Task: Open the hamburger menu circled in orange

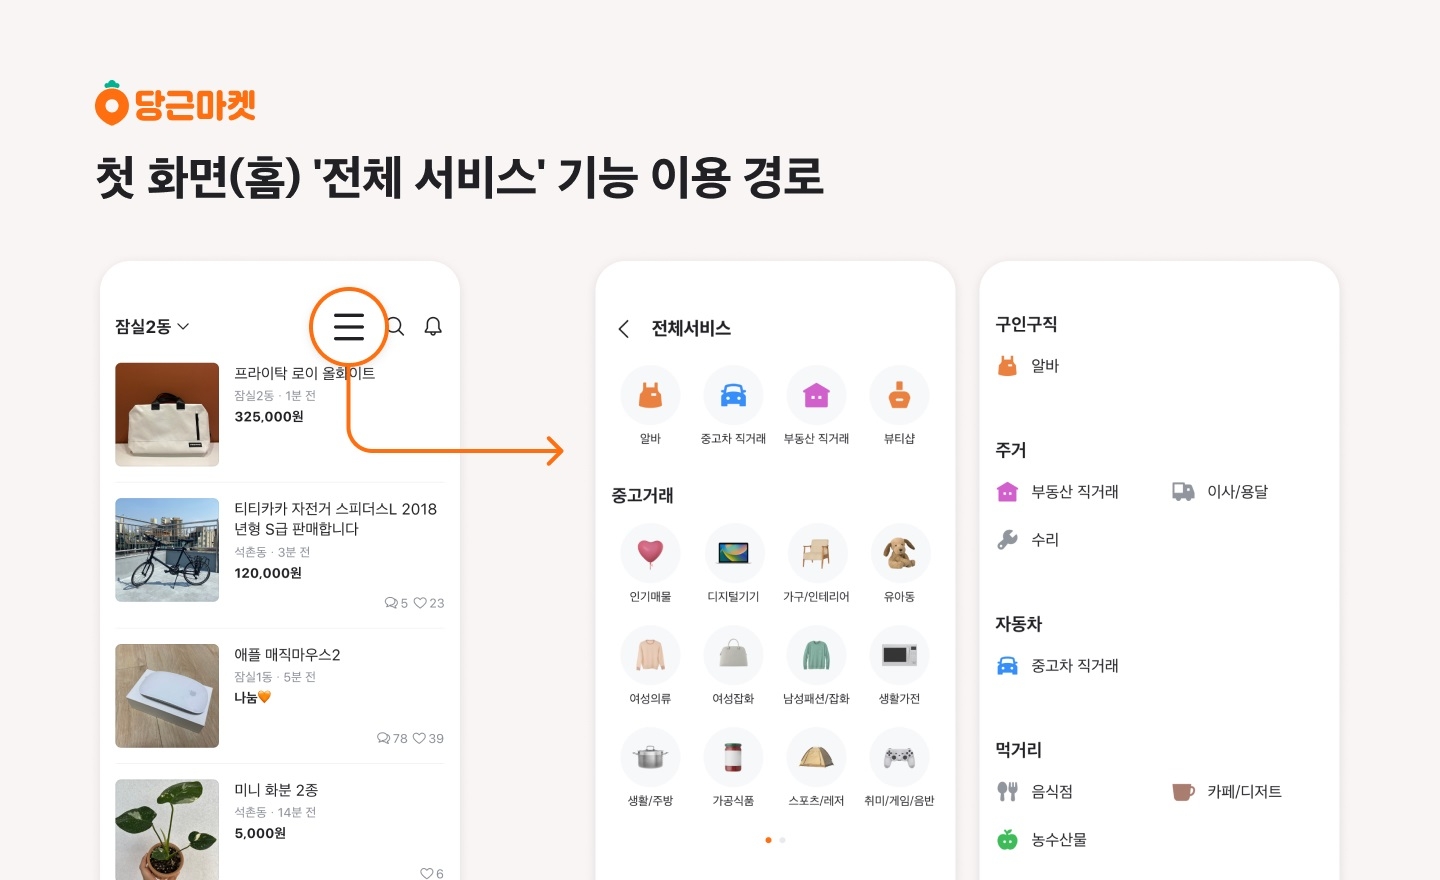Action: pos(348,326)
